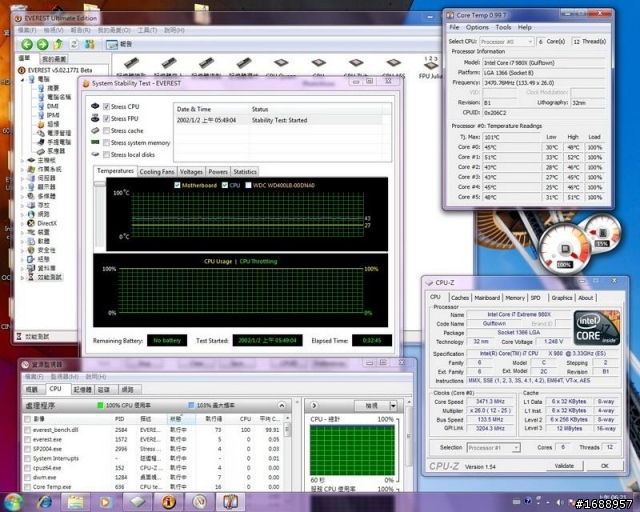This screenshot has height=512, width=640.
Task: Select the Stability Test: Started log entry
Action: pyautogui.click(x=279, y=120)
